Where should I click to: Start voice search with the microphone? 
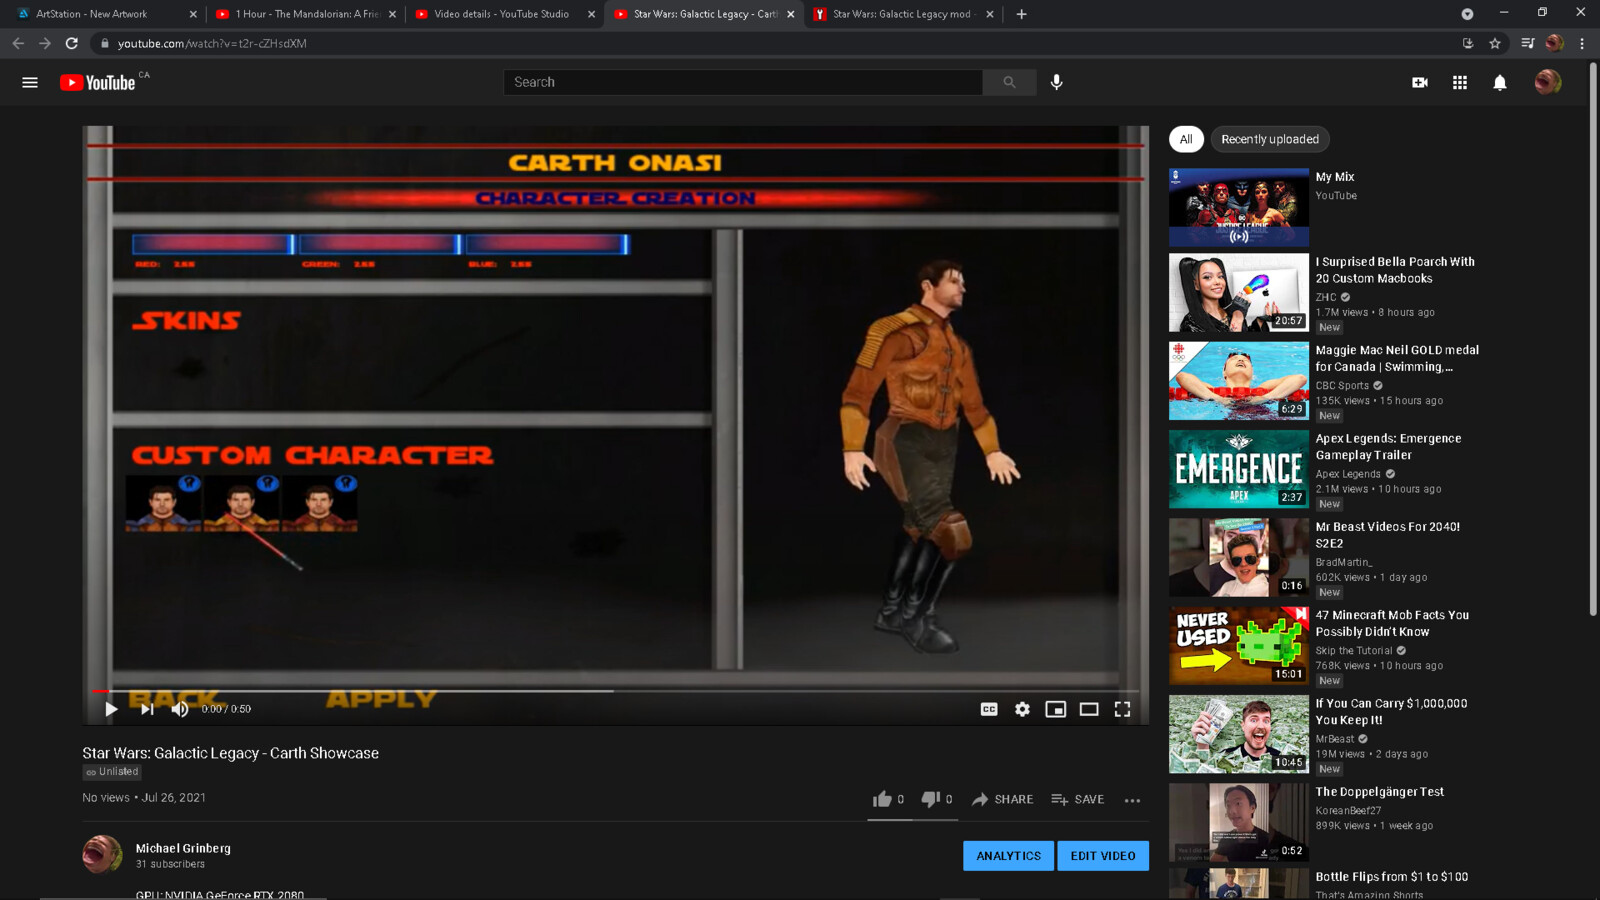click(1057, 82)
